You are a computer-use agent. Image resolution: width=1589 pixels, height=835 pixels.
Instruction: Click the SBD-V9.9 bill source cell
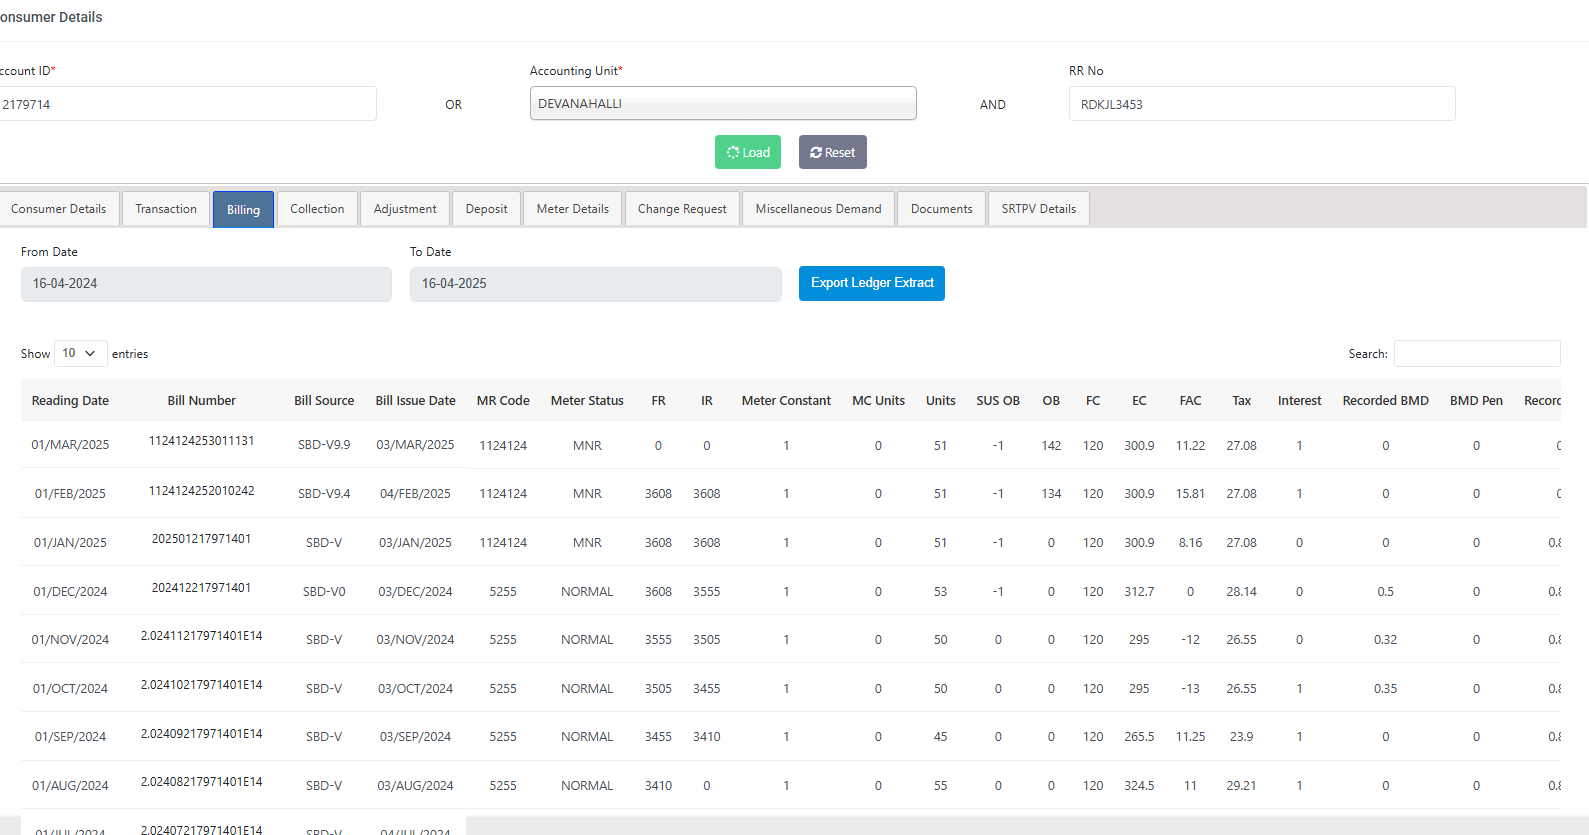click(324, 445)
